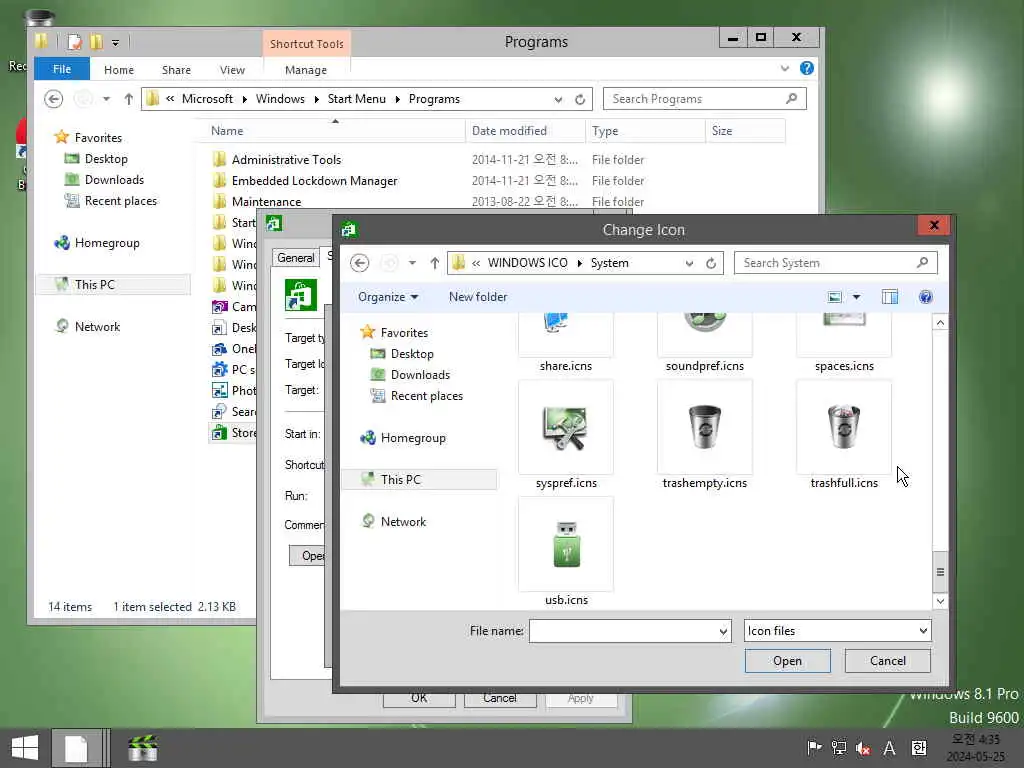This screenshot has height=768, width=1024.
Task: Click the up arrow in Programs window
Action: tap(129, 99)
